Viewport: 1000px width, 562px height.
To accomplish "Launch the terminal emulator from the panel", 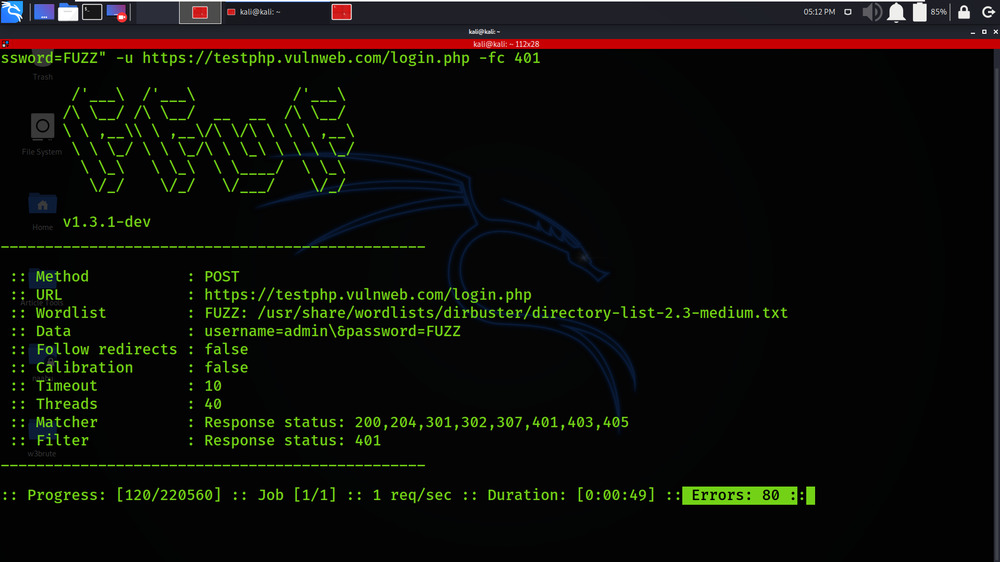I will 92,12.
